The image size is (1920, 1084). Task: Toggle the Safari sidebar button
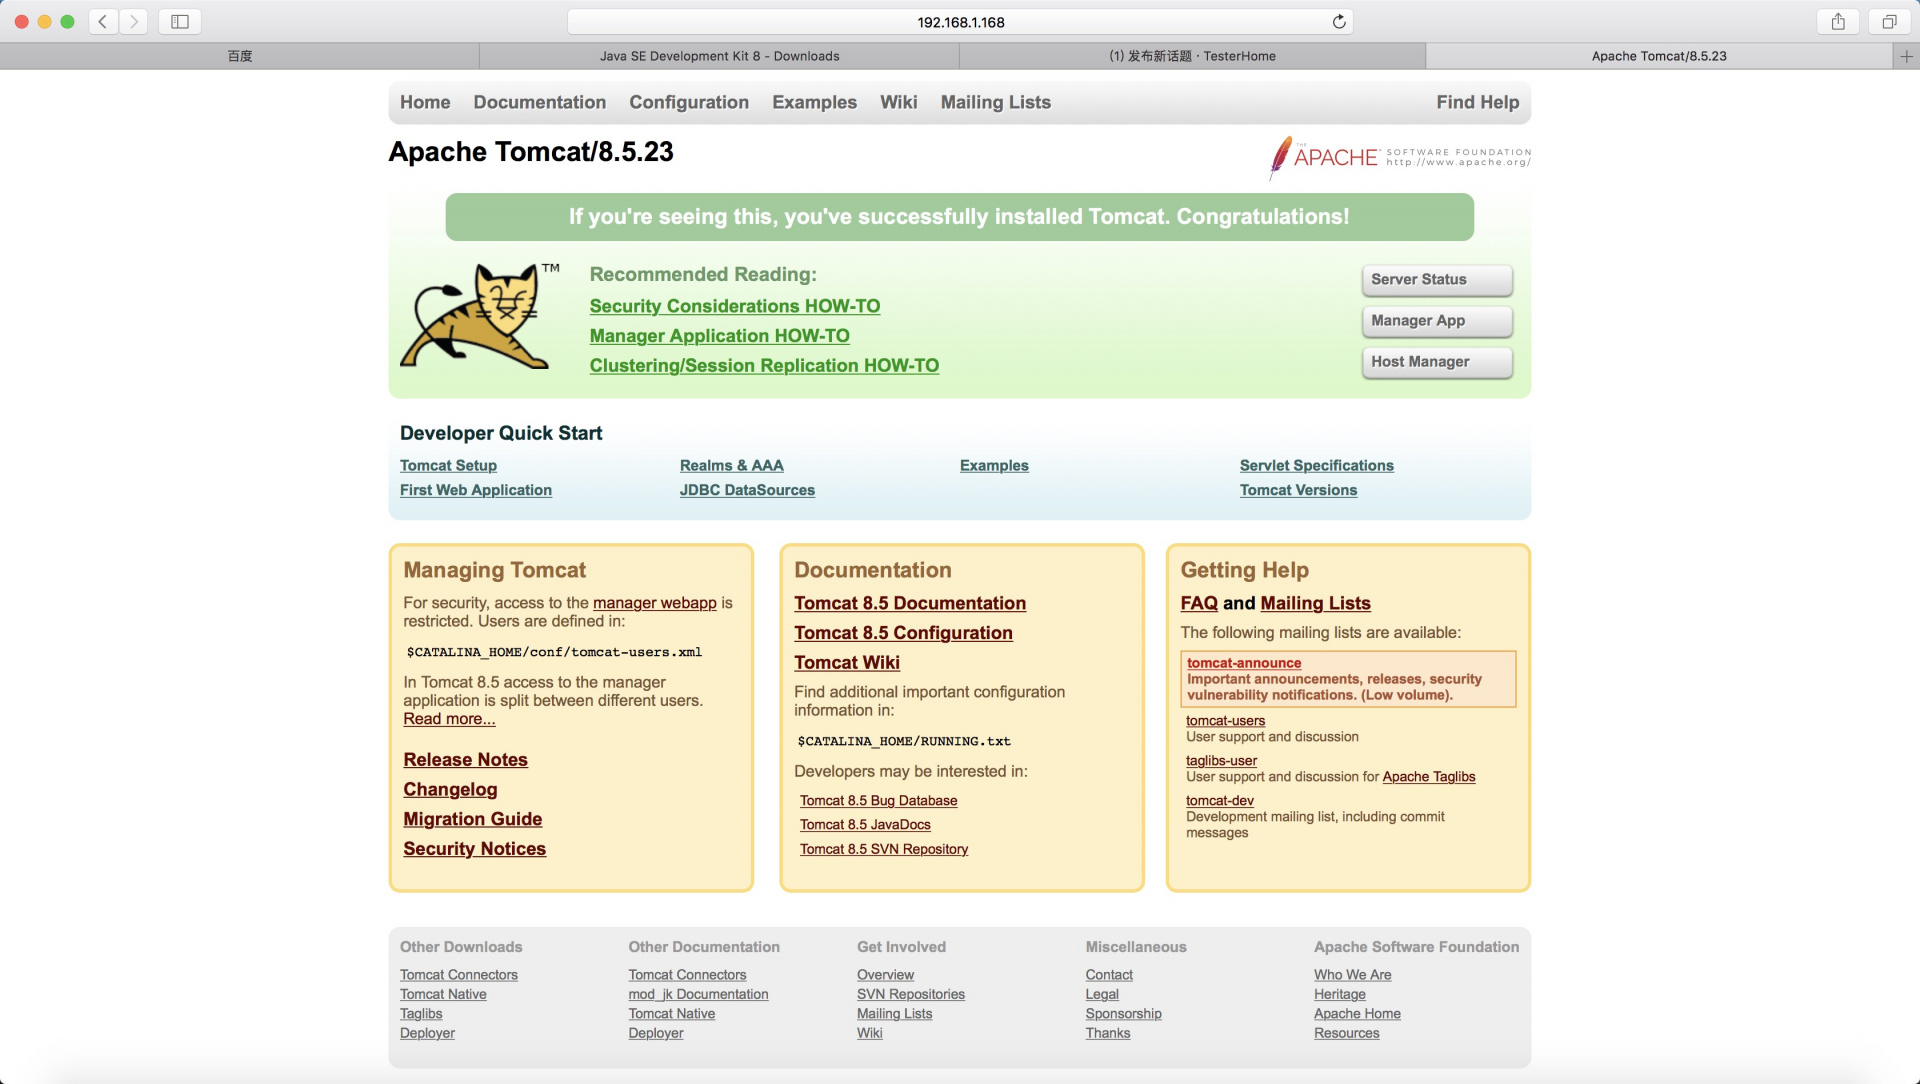(180, 21)
